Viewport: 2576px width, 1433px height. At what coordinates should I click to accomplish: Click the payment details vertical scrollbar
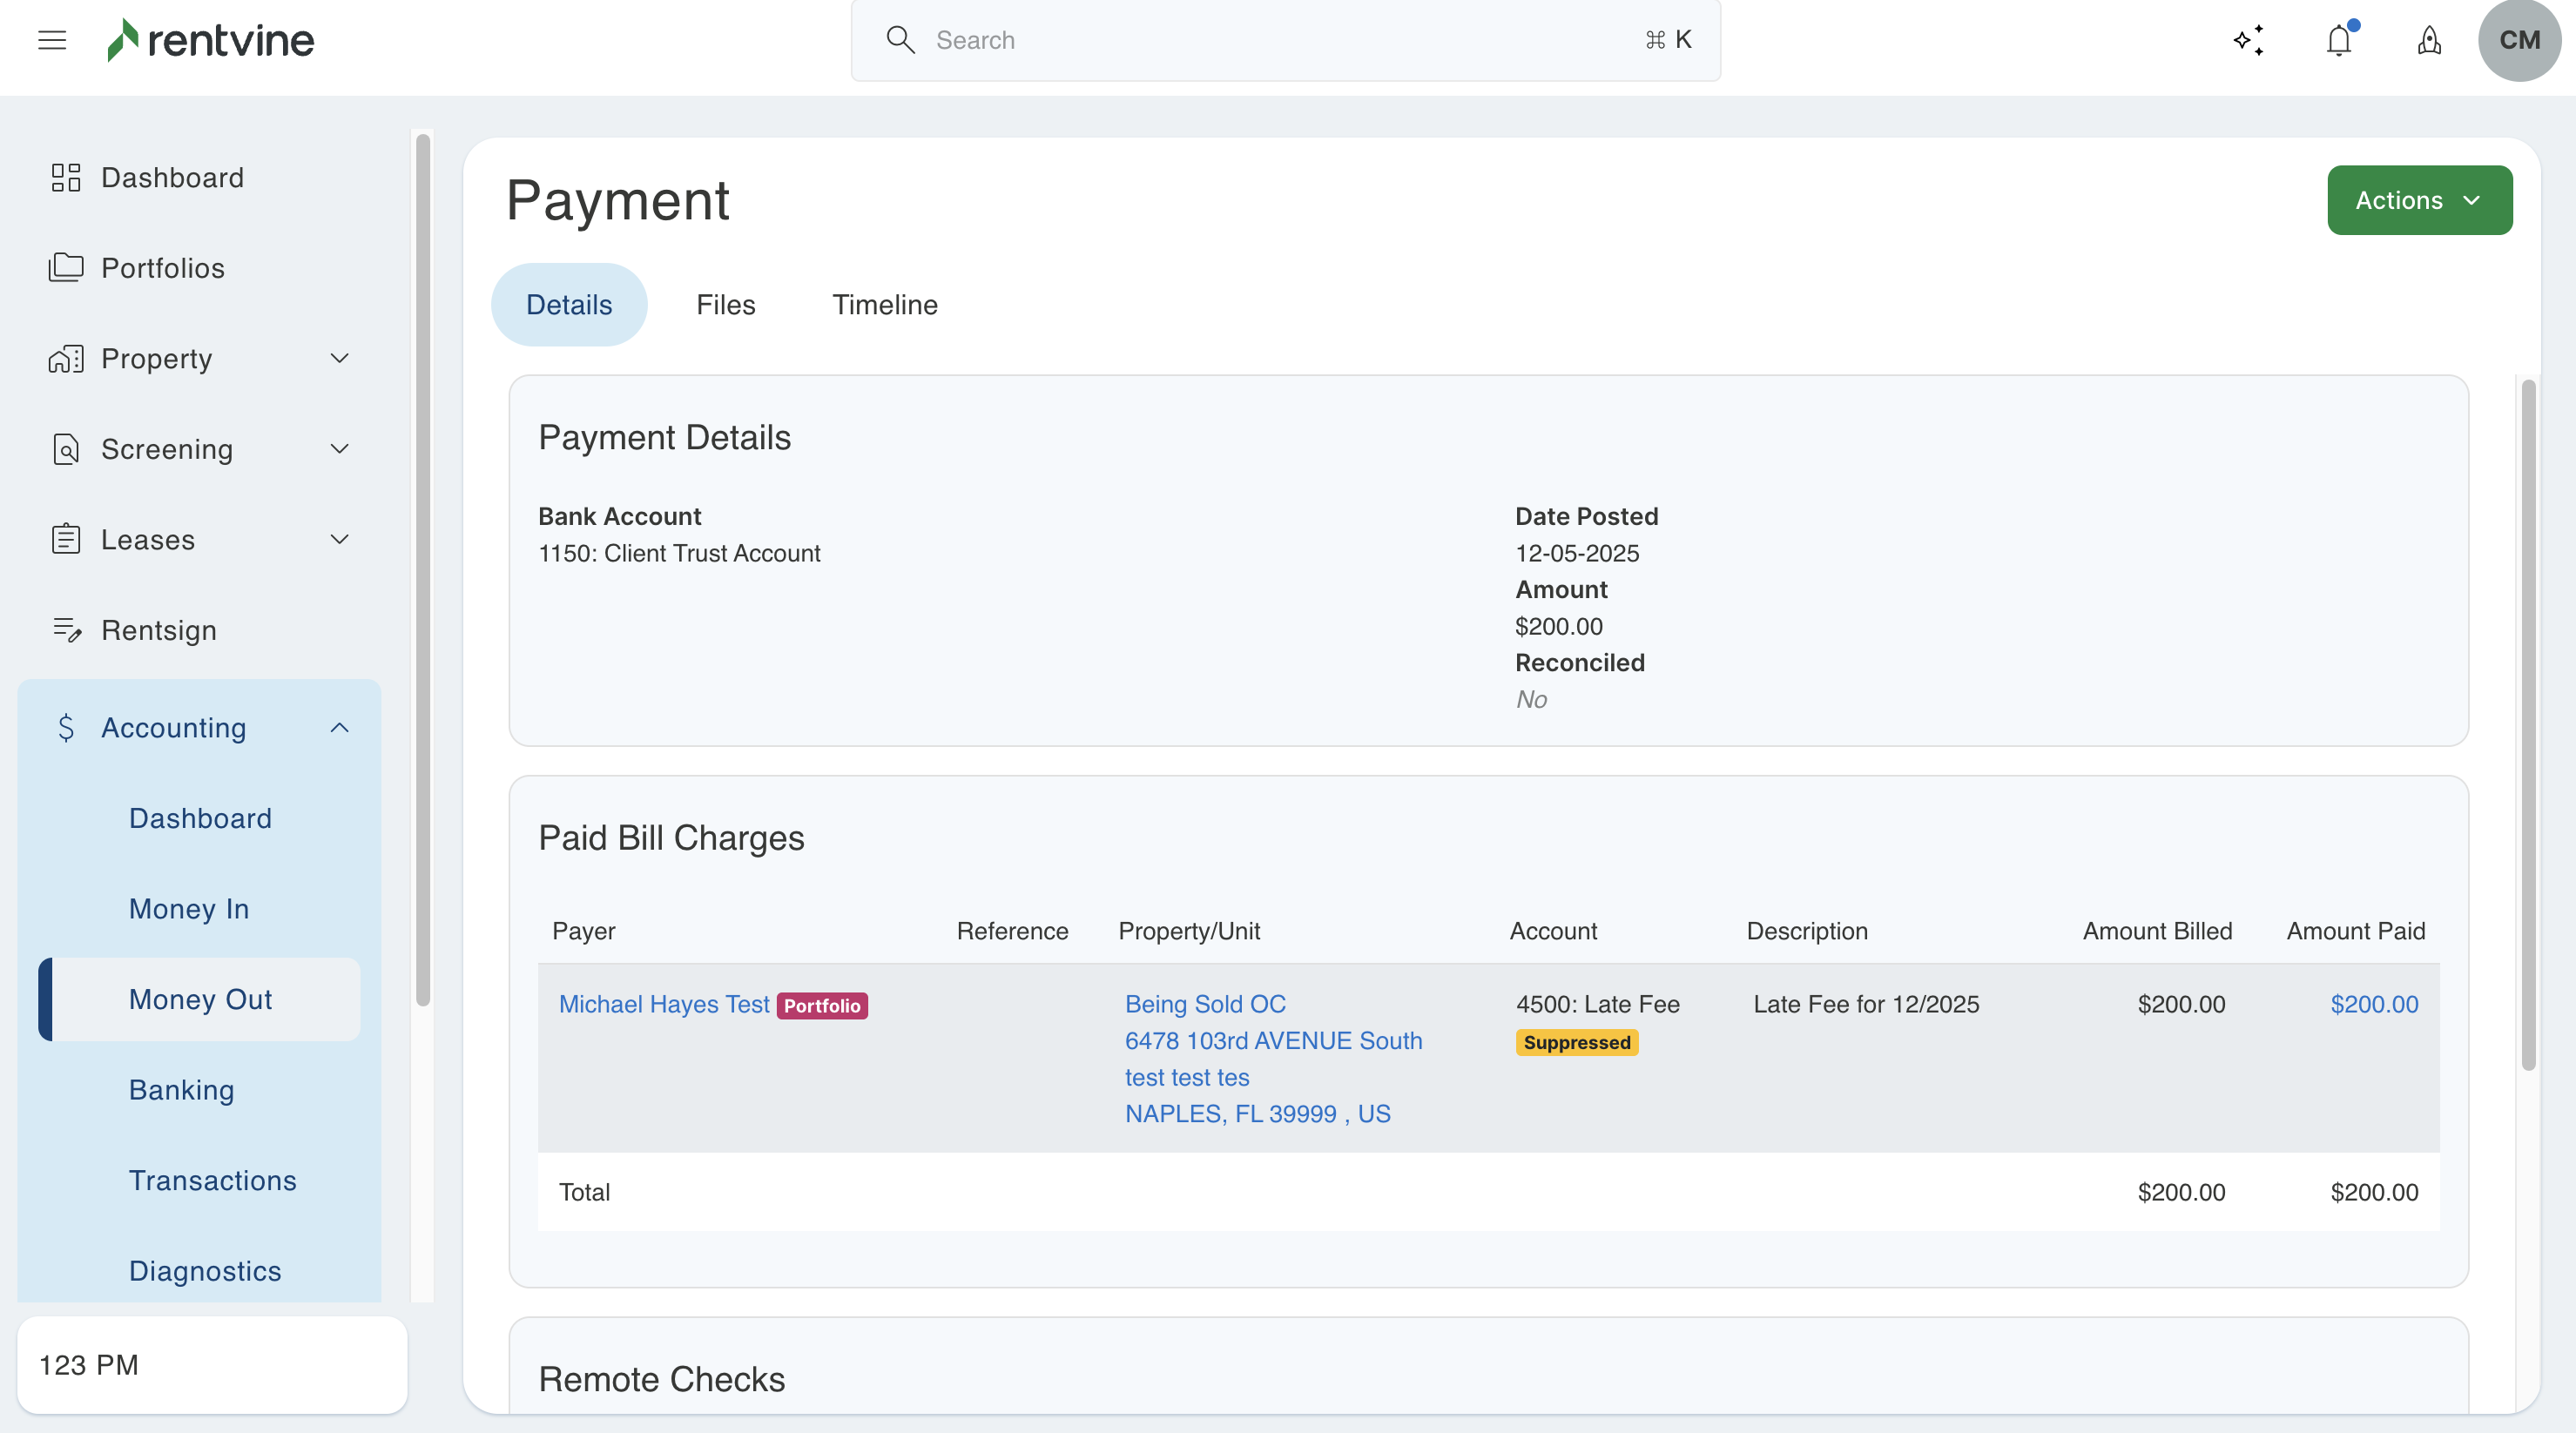2527,724
